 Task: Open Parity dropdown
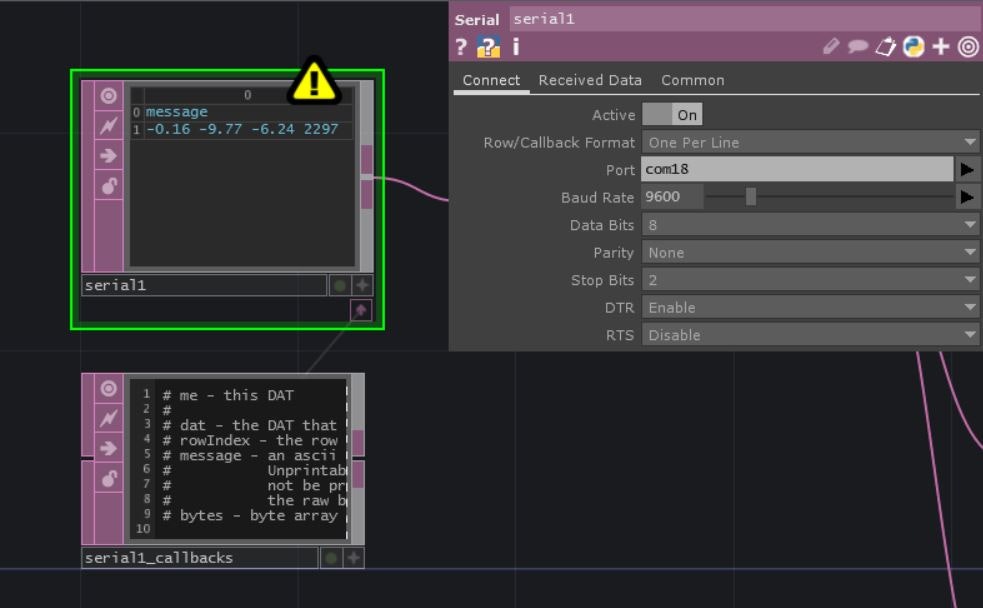810,253
